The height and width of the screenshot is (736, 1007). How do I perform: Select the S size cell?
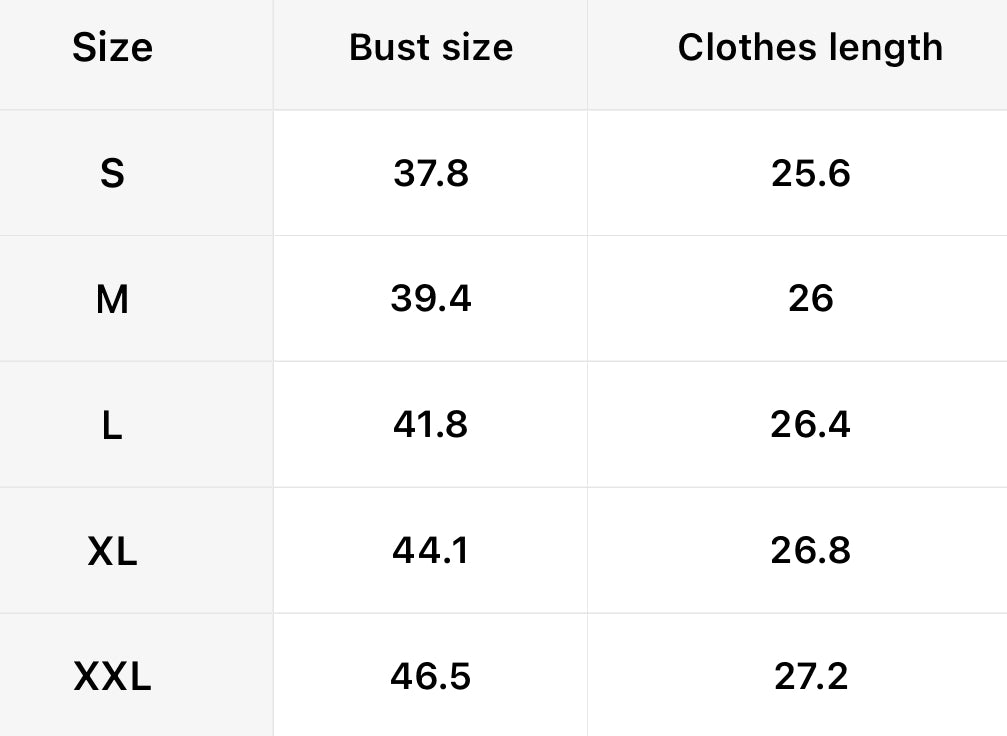click(112, 174)
